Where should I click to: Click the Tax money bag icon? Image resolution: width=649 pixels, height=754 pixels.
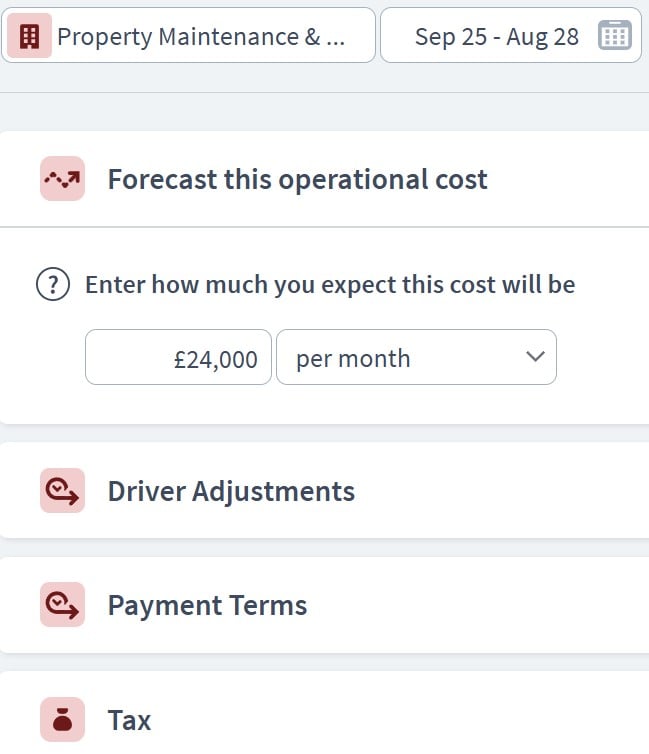62,720
